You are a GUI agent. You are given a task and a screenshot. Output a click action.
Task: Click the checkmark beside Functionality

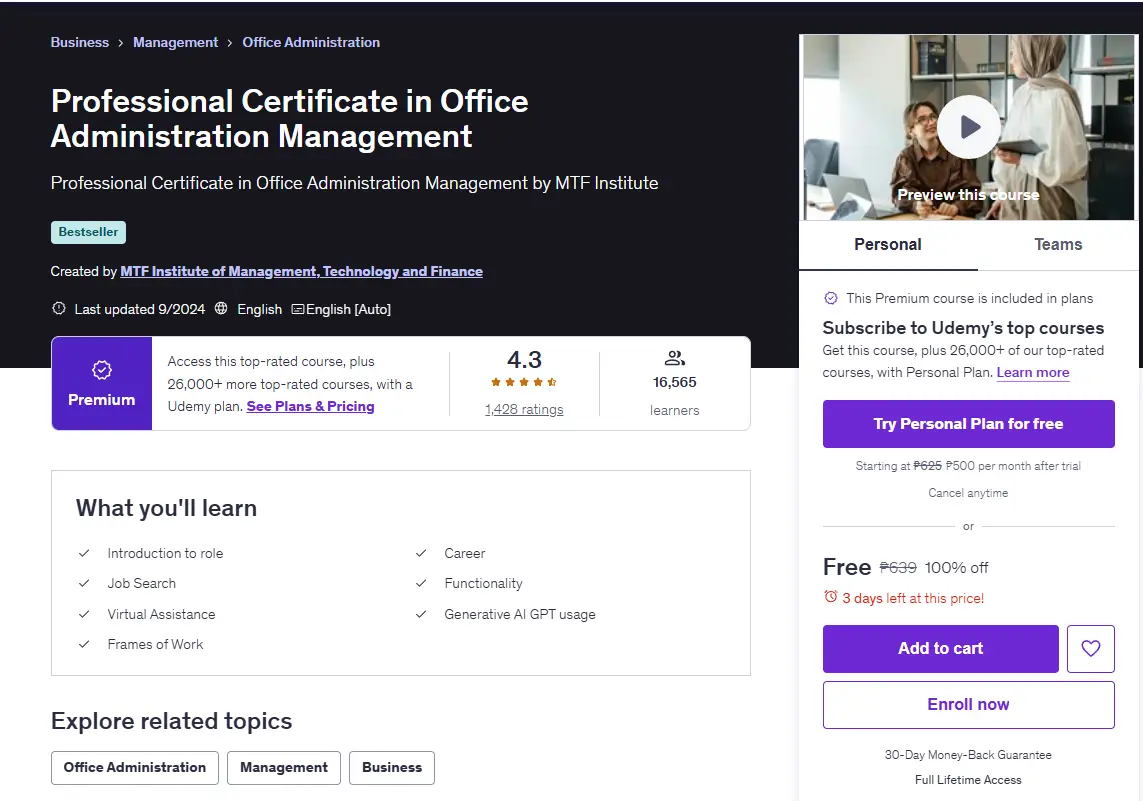coord(421,583)
